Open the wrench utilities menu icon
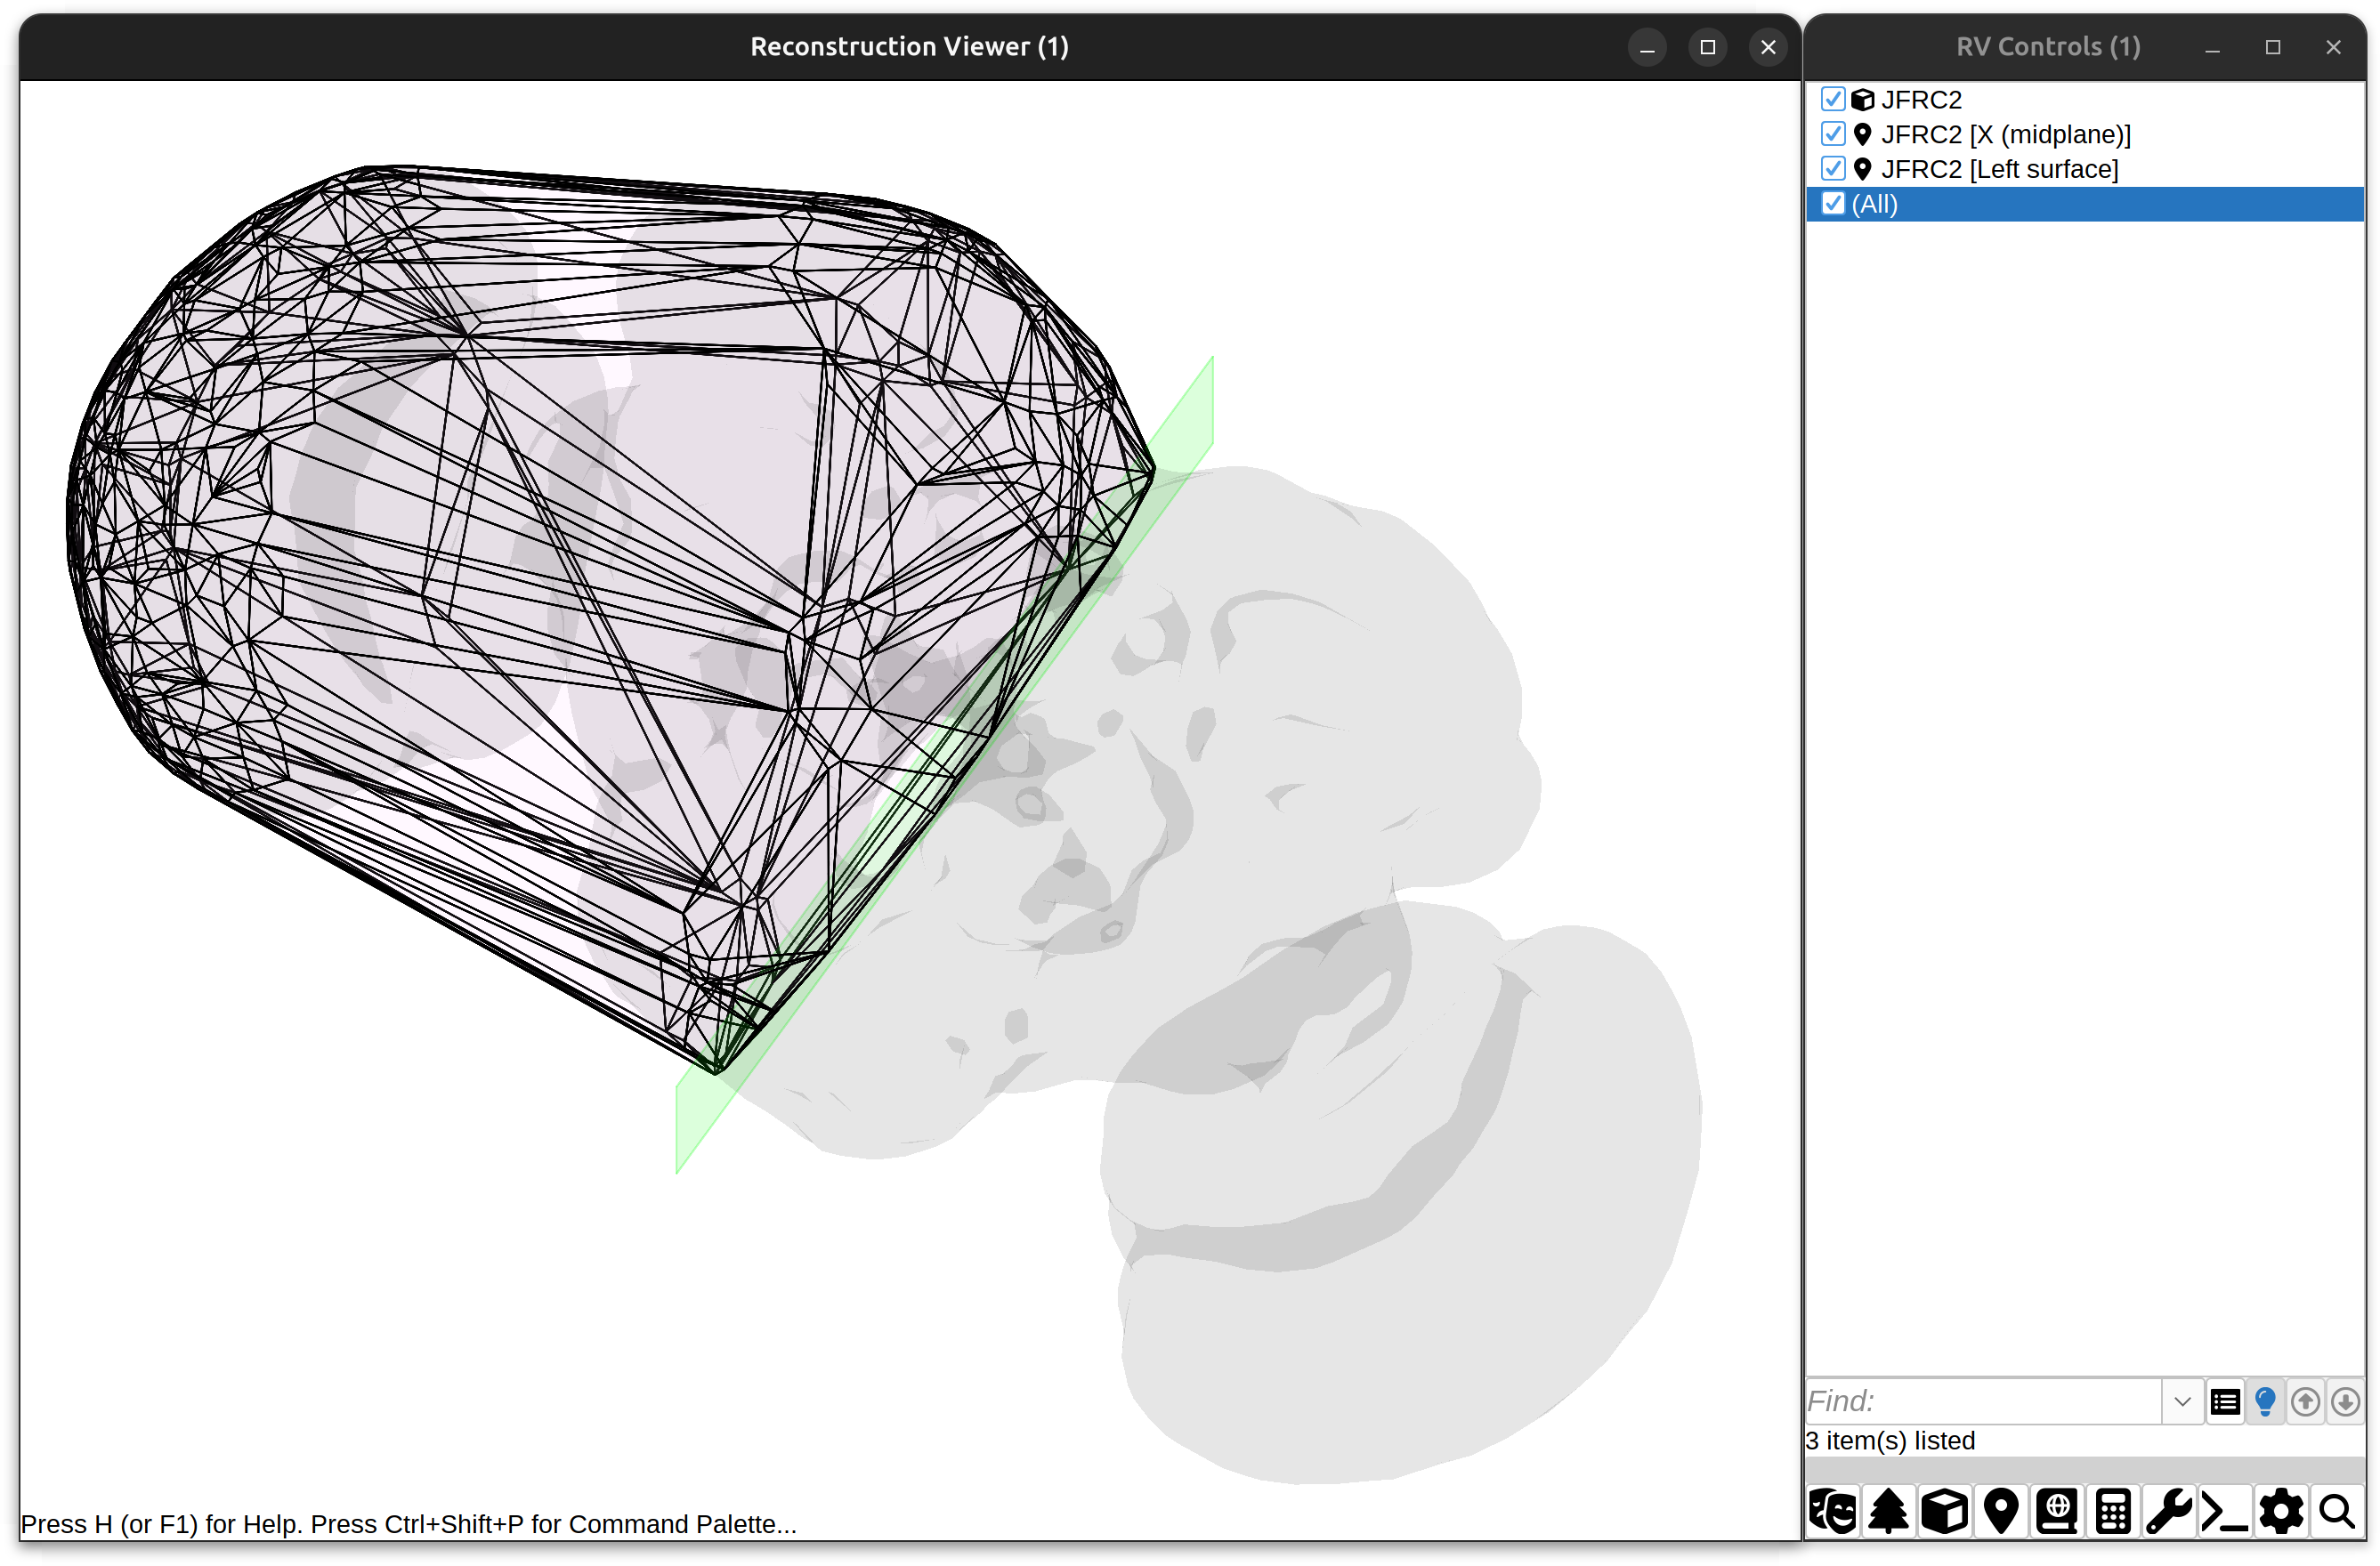 [2169, 1511]
